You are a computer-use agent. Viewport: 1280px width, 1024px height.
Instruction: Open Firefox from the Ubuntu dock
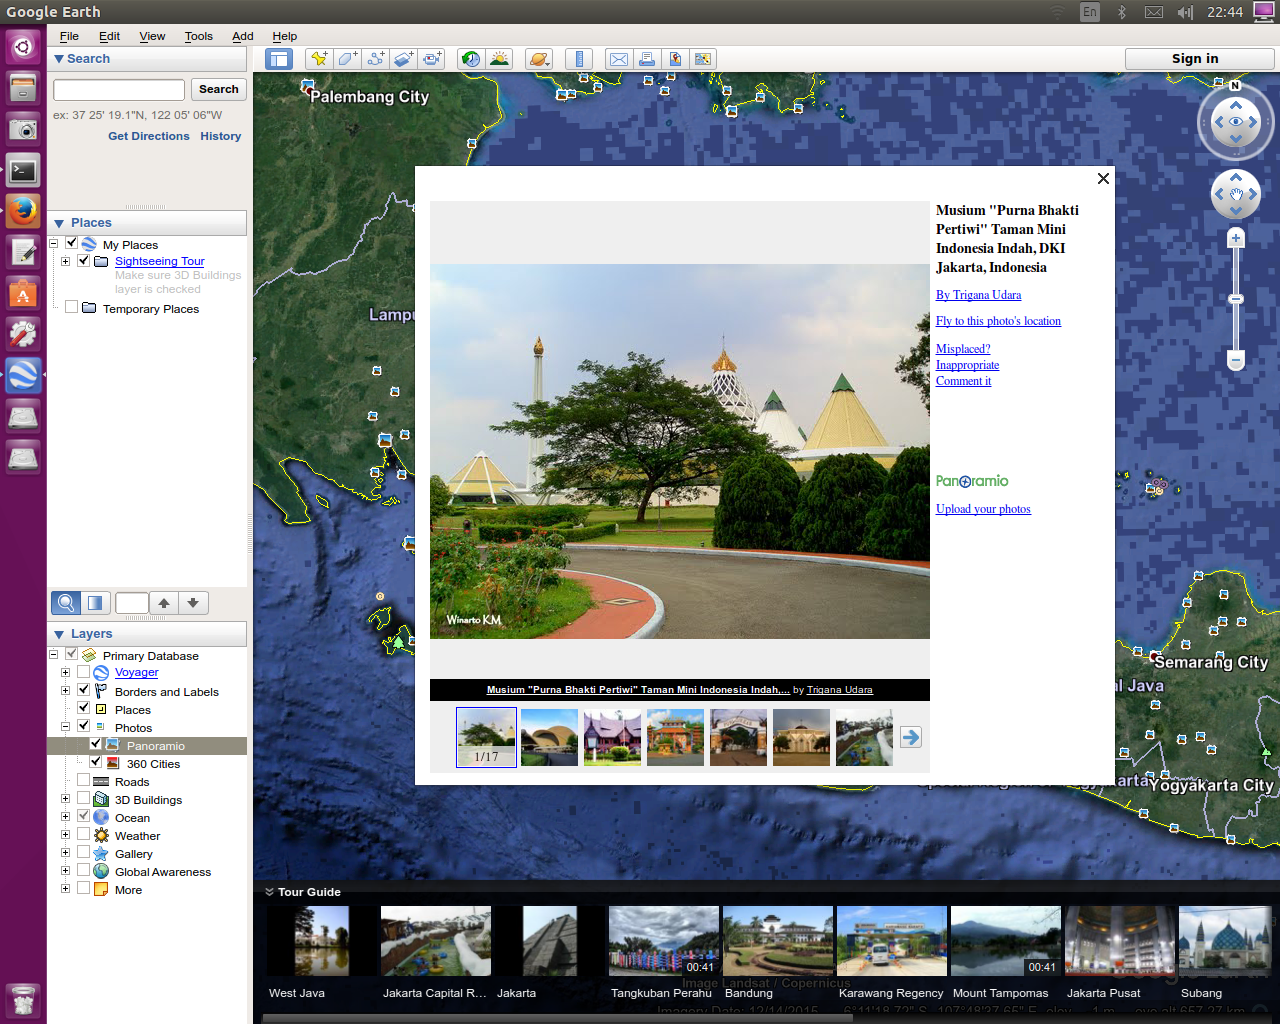[23, 211]
